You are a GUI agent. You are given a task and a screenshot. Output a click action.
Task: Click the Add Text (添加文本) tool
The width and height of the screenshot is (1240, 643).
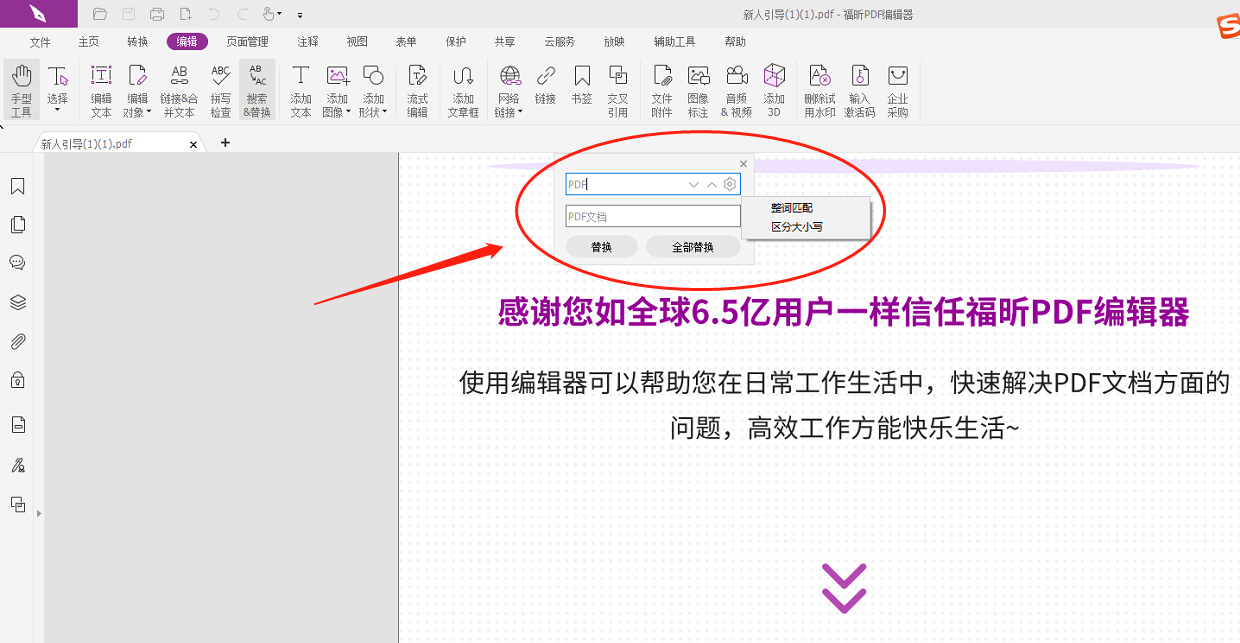click(x=301, y=90)
